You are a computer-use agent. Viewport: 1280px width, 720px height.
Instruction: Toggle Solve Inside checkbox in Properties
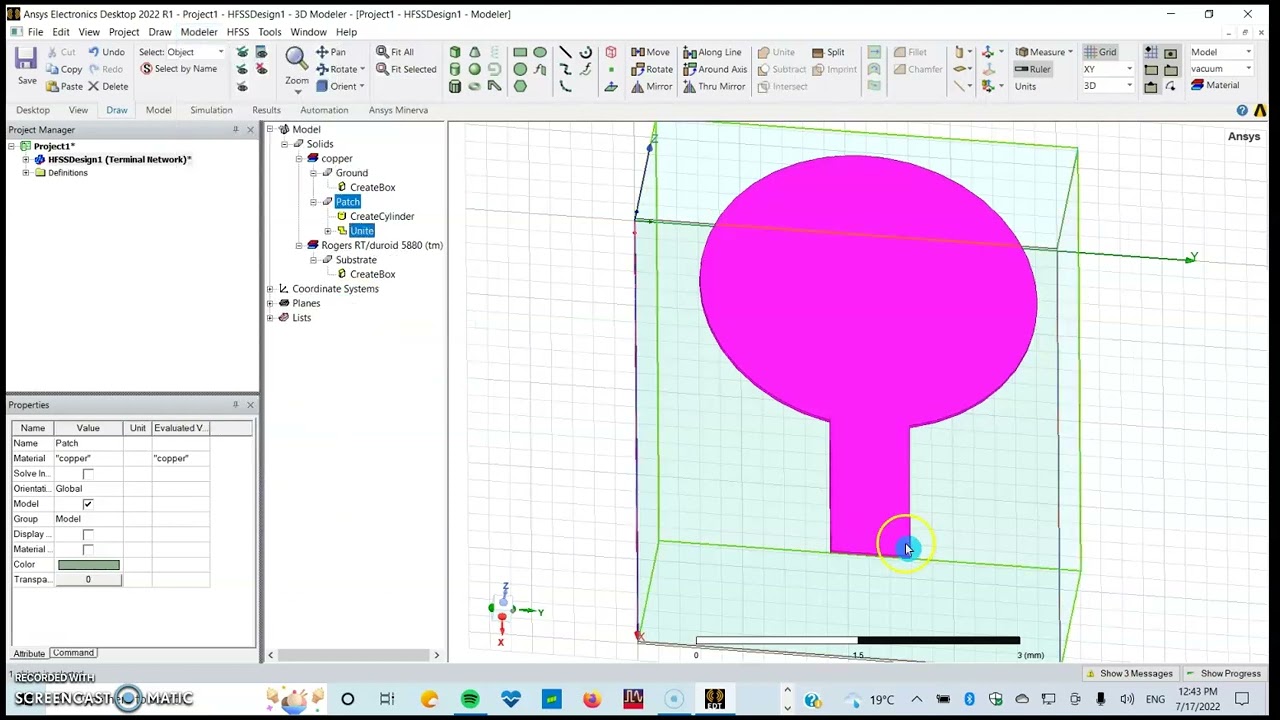coord(88,473)
